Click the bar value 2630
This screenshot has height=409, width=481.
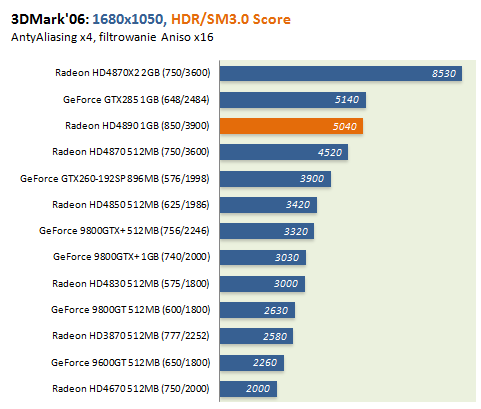[276, 310]
